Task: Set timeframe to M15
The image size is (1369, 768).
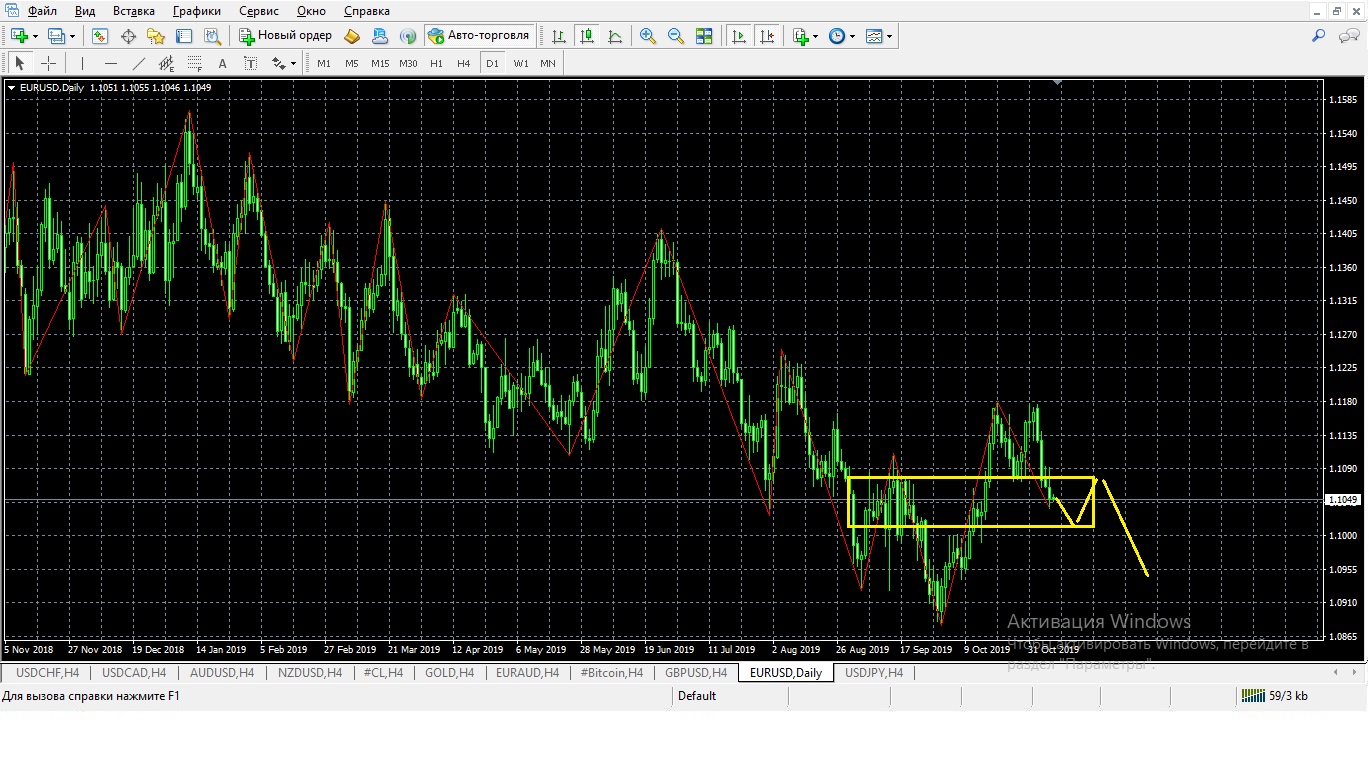Action: tap(380, 63)
